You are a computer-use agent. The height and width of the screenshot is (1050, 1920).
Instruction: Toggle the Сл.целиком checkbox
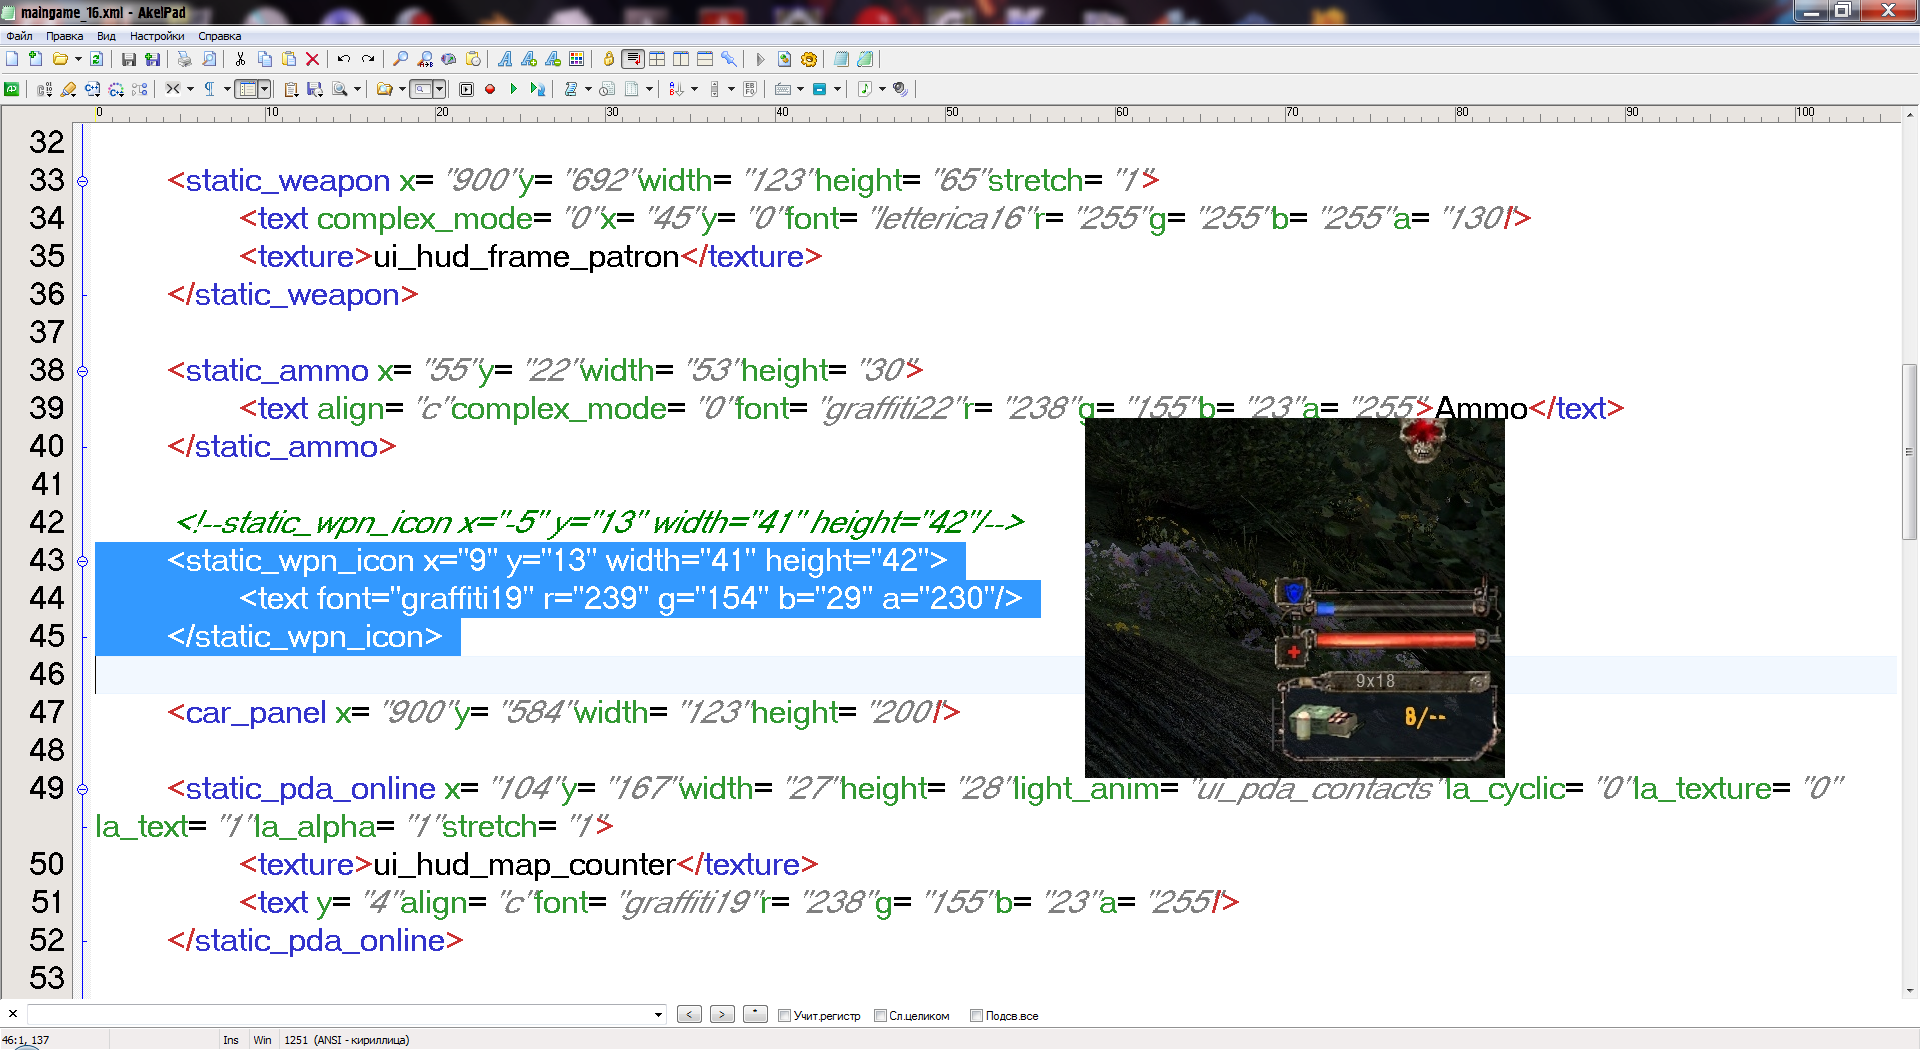[880, 1016]
